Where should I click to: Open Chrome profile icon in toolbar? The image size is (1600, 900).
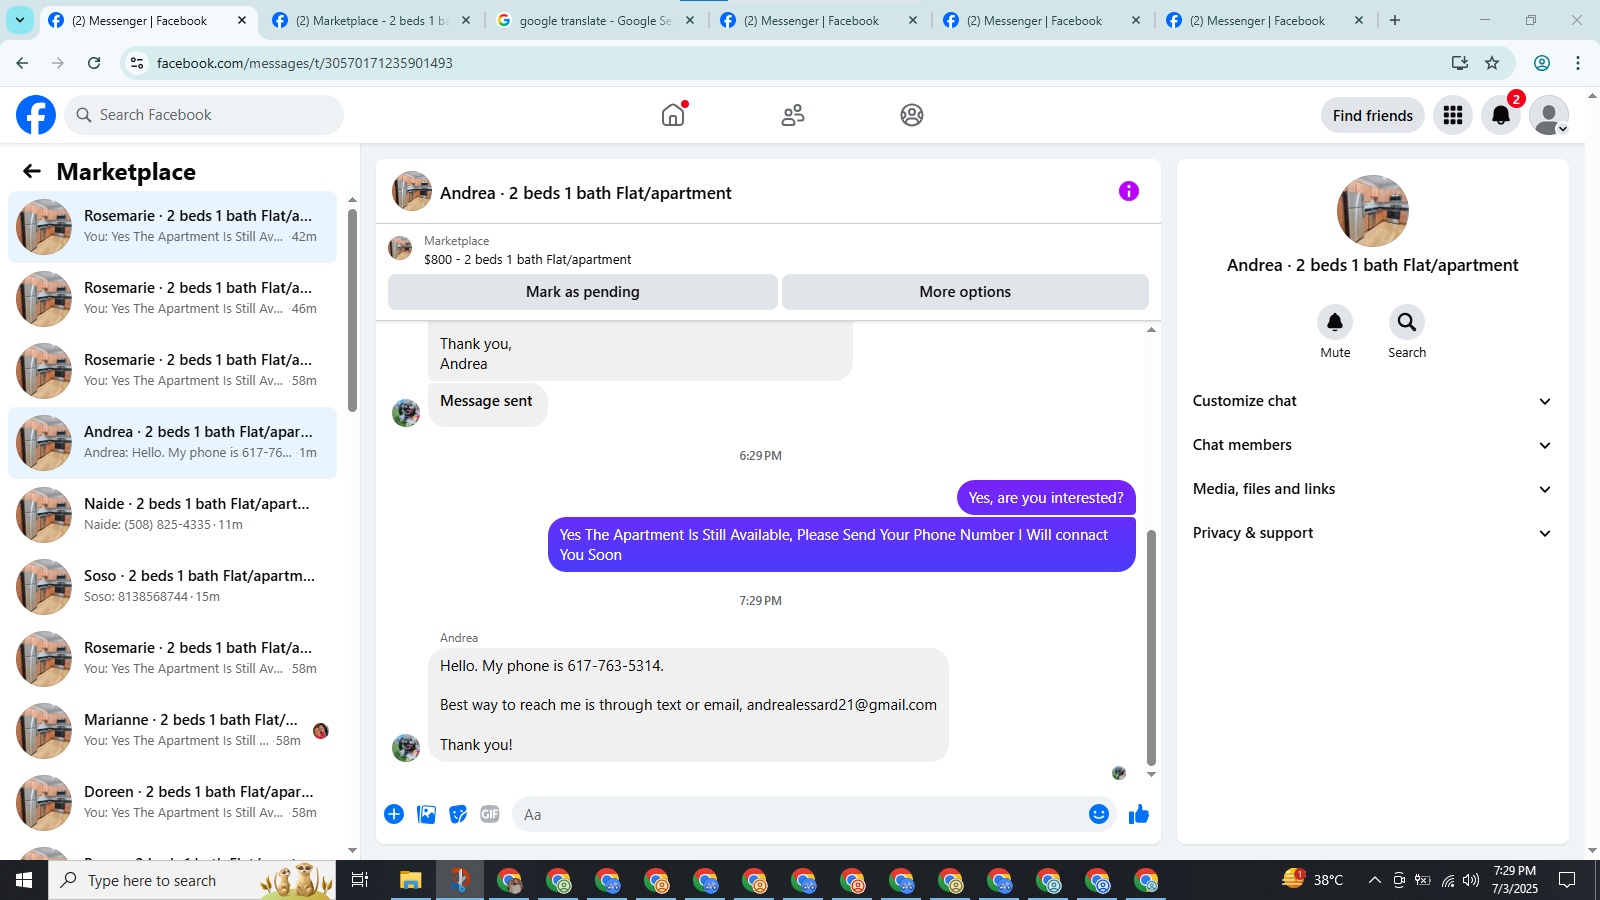coord(1542,63)
